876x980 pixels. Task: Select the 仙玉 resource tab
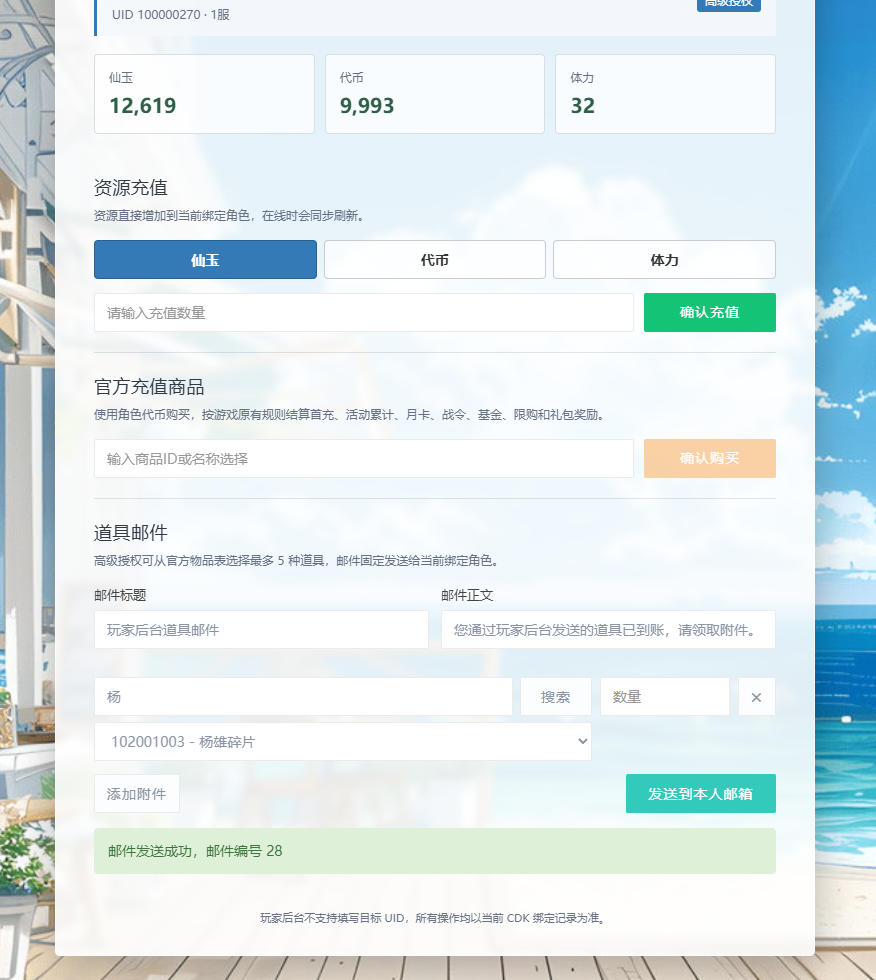tap(205, 259)
